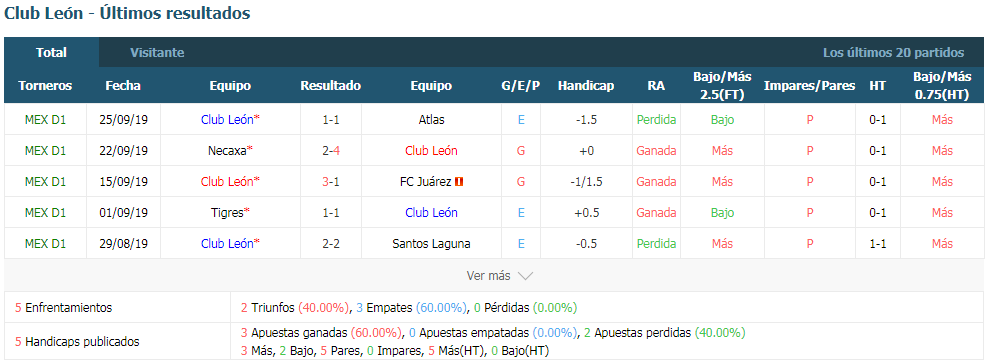Click the Bajo/Más 2.5(FT) column header
Screen dimensions: 992x360
tap(722, 85)
